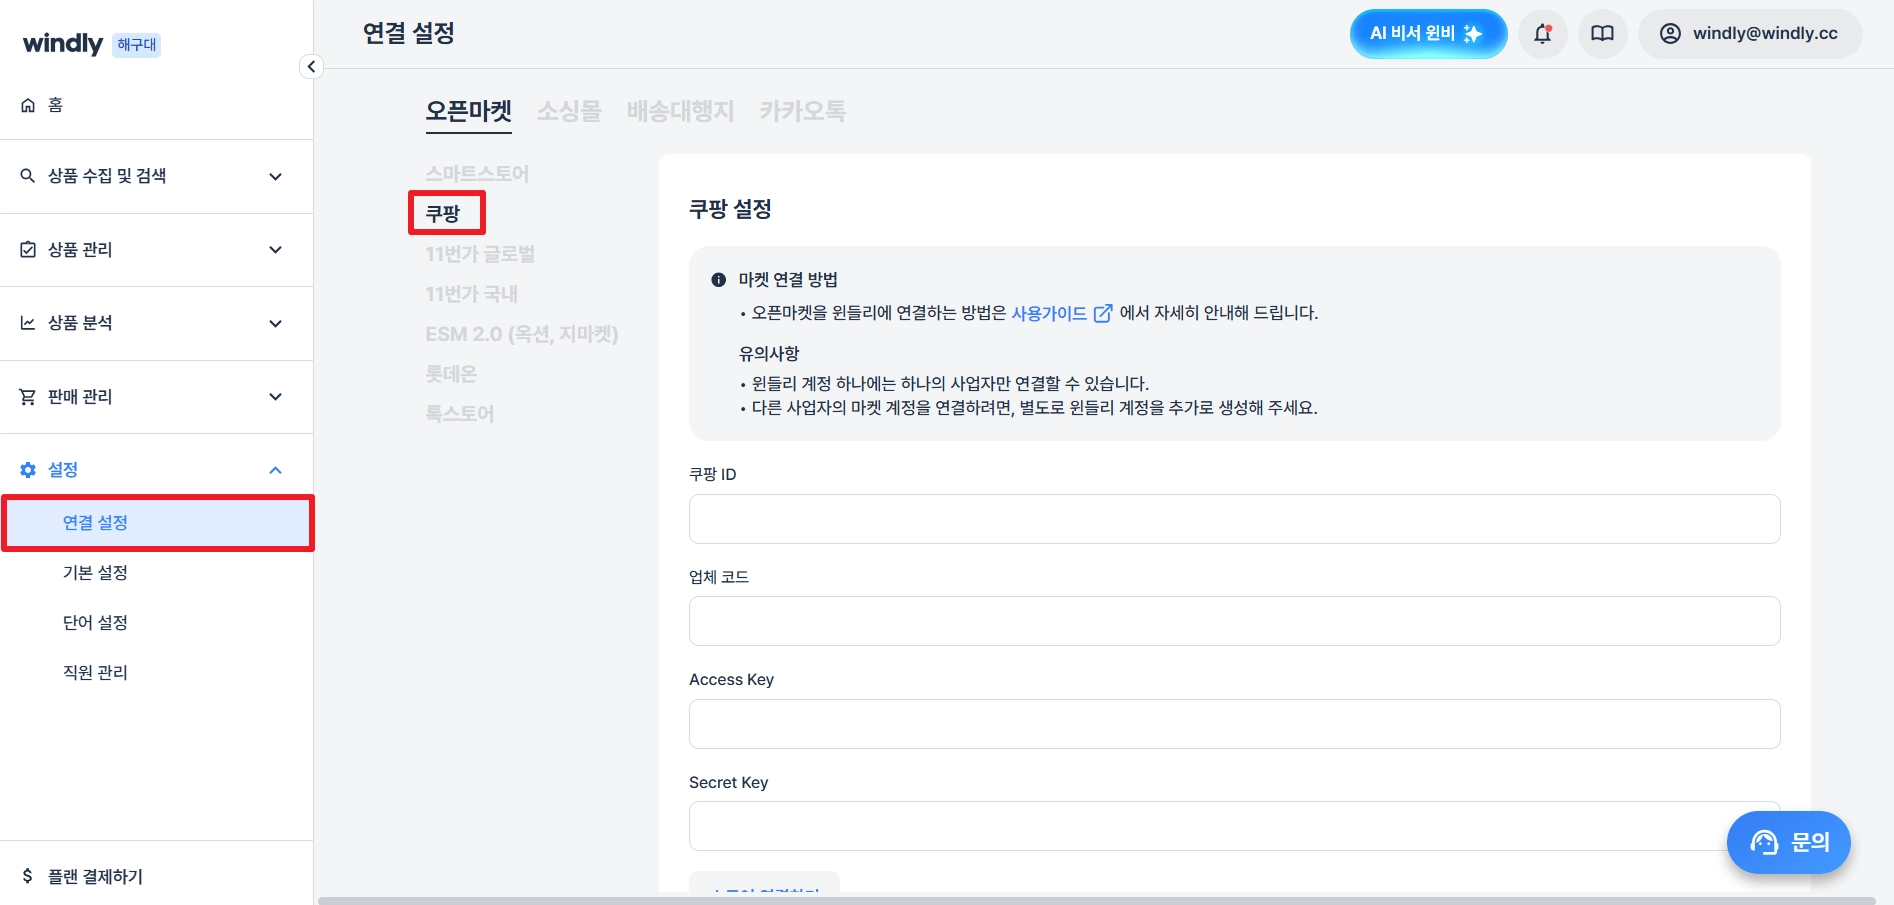This screenshot has height=905, width=1894.
Task: Click the info icon beside 마켓 연결 방법
Action: coord(718,280)
